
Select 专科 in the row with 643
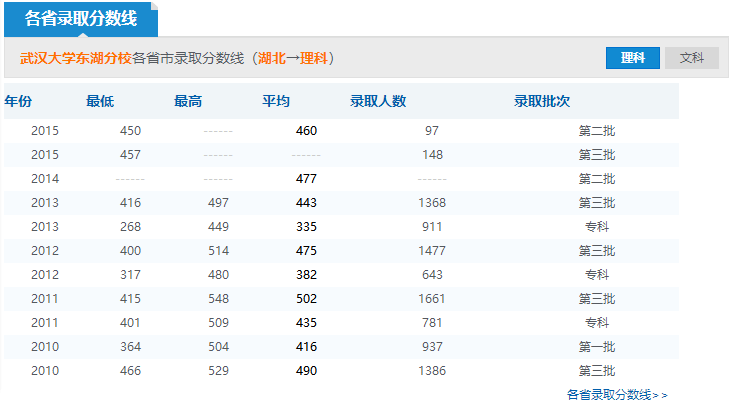[x=597, y=275]
